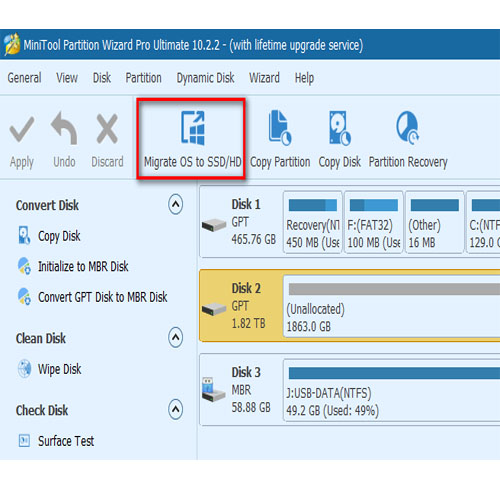Screen dimensions: 500x500
Task: Click the MiniTool app logo in title bar
Action: coord(12,44)
